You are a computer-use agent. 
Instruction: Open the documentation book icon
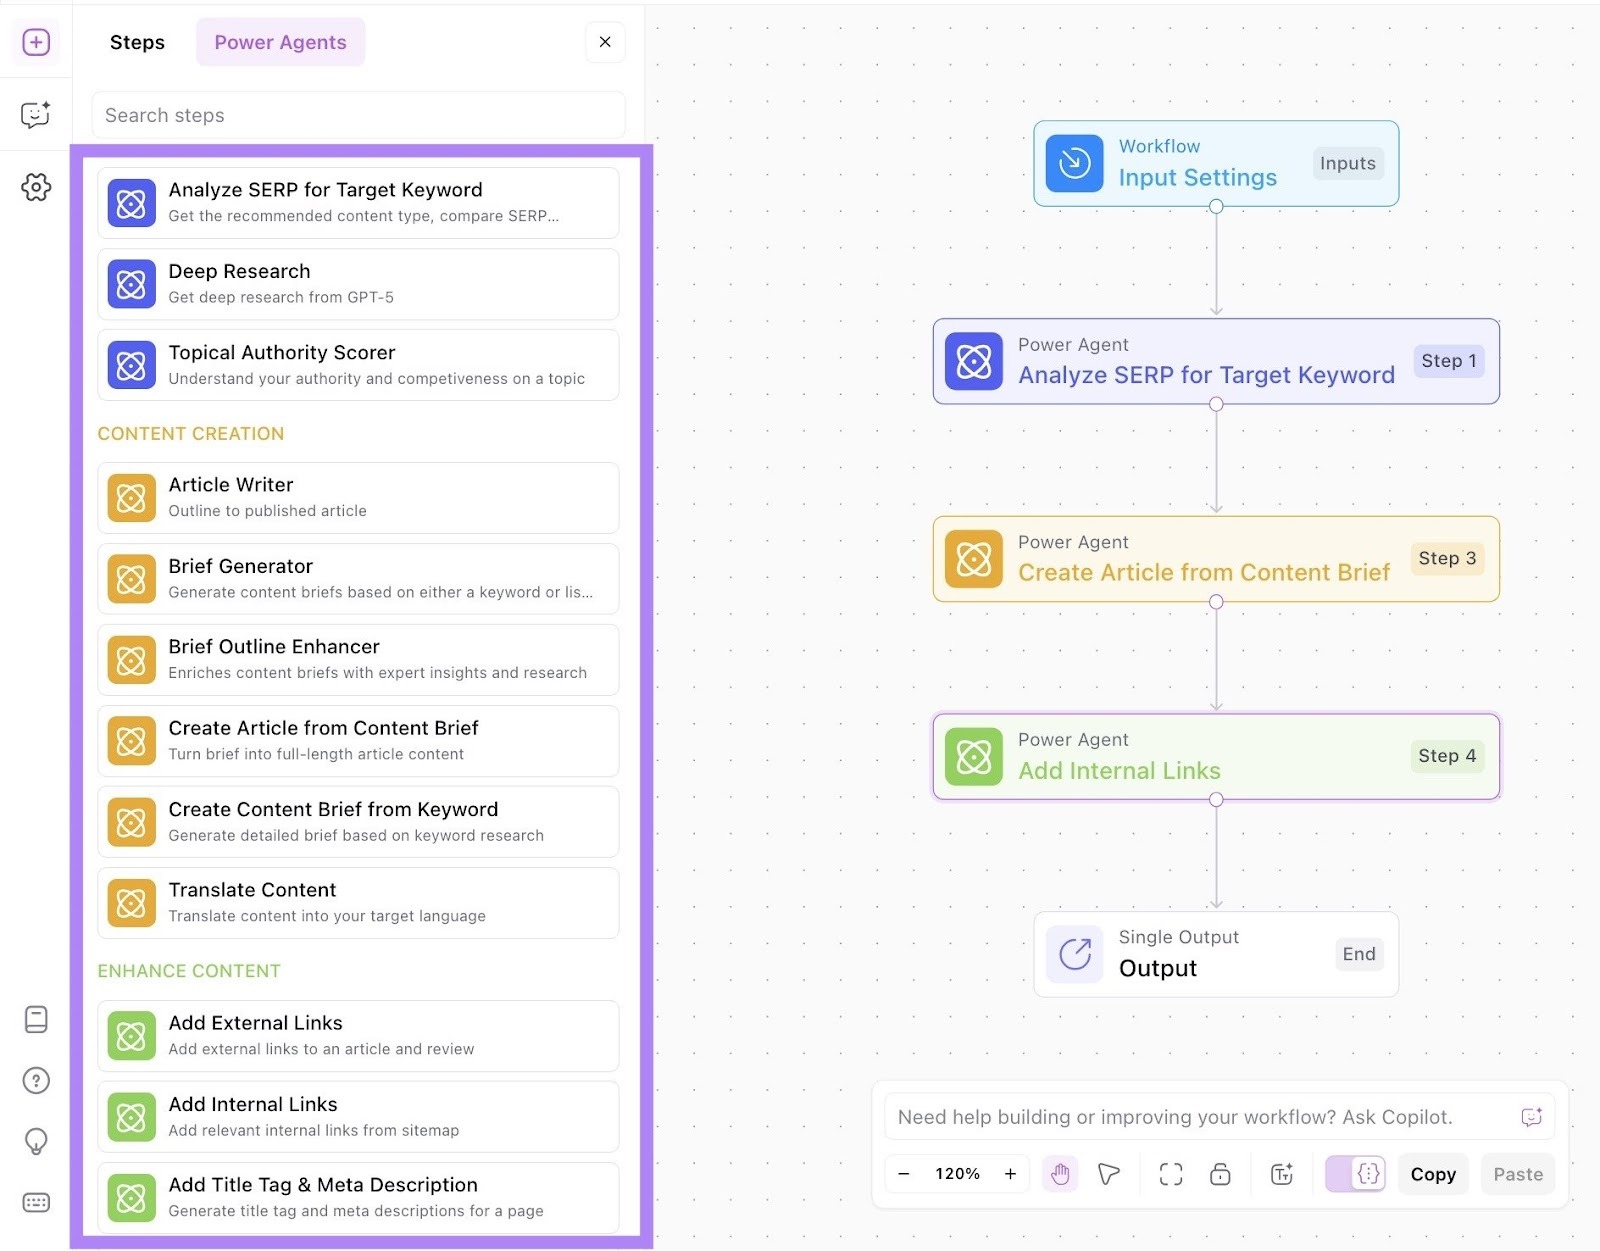36,1019
